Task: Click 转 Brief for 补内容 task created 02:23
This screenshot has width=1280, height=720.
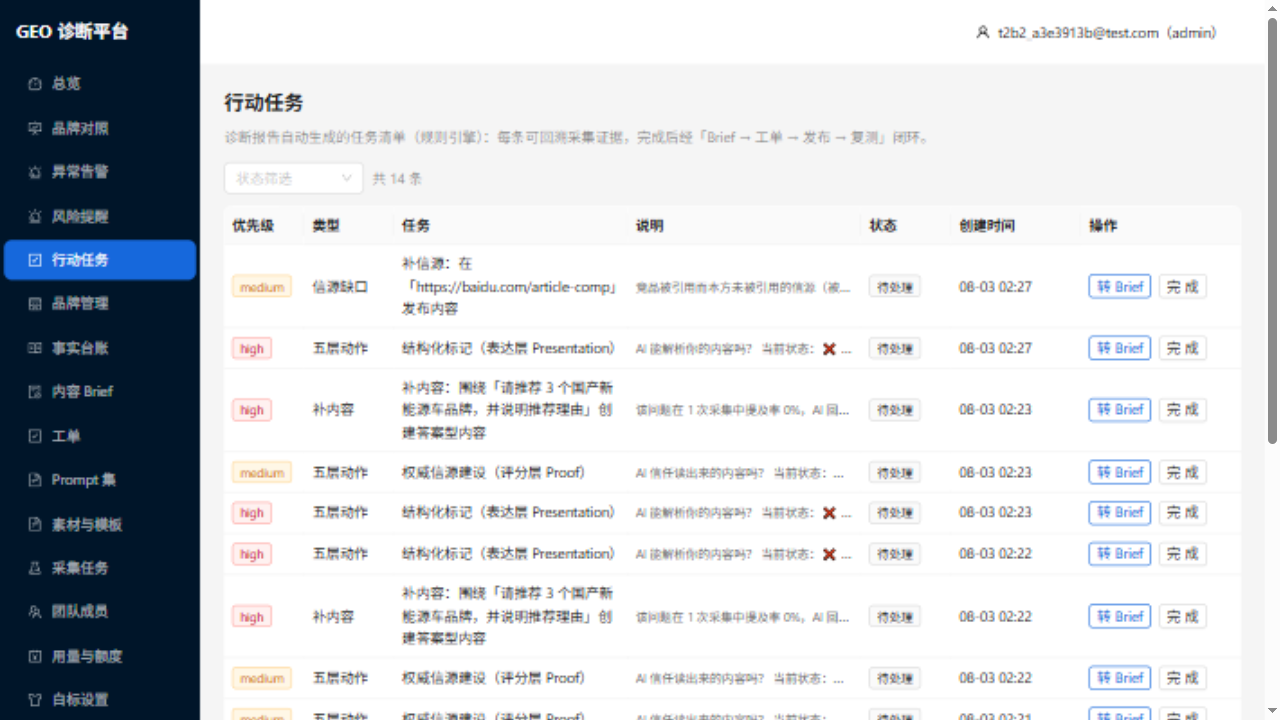Action: (x=1120, y=410)
